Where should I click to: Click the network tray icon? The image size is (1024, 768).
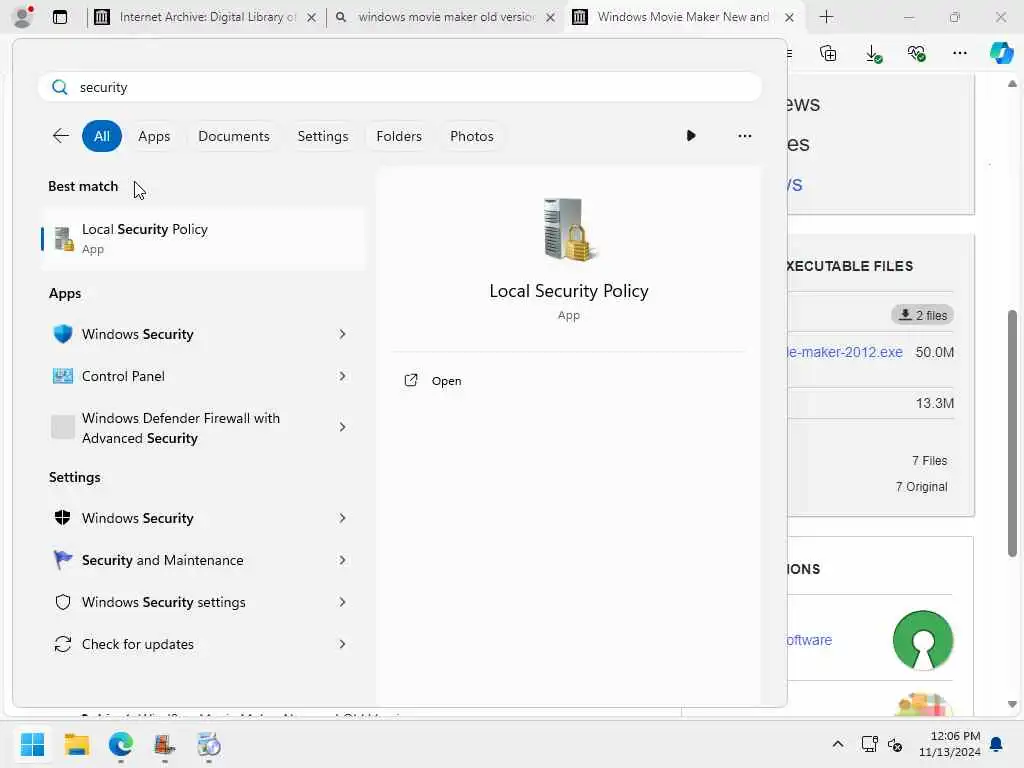(869, 744)
